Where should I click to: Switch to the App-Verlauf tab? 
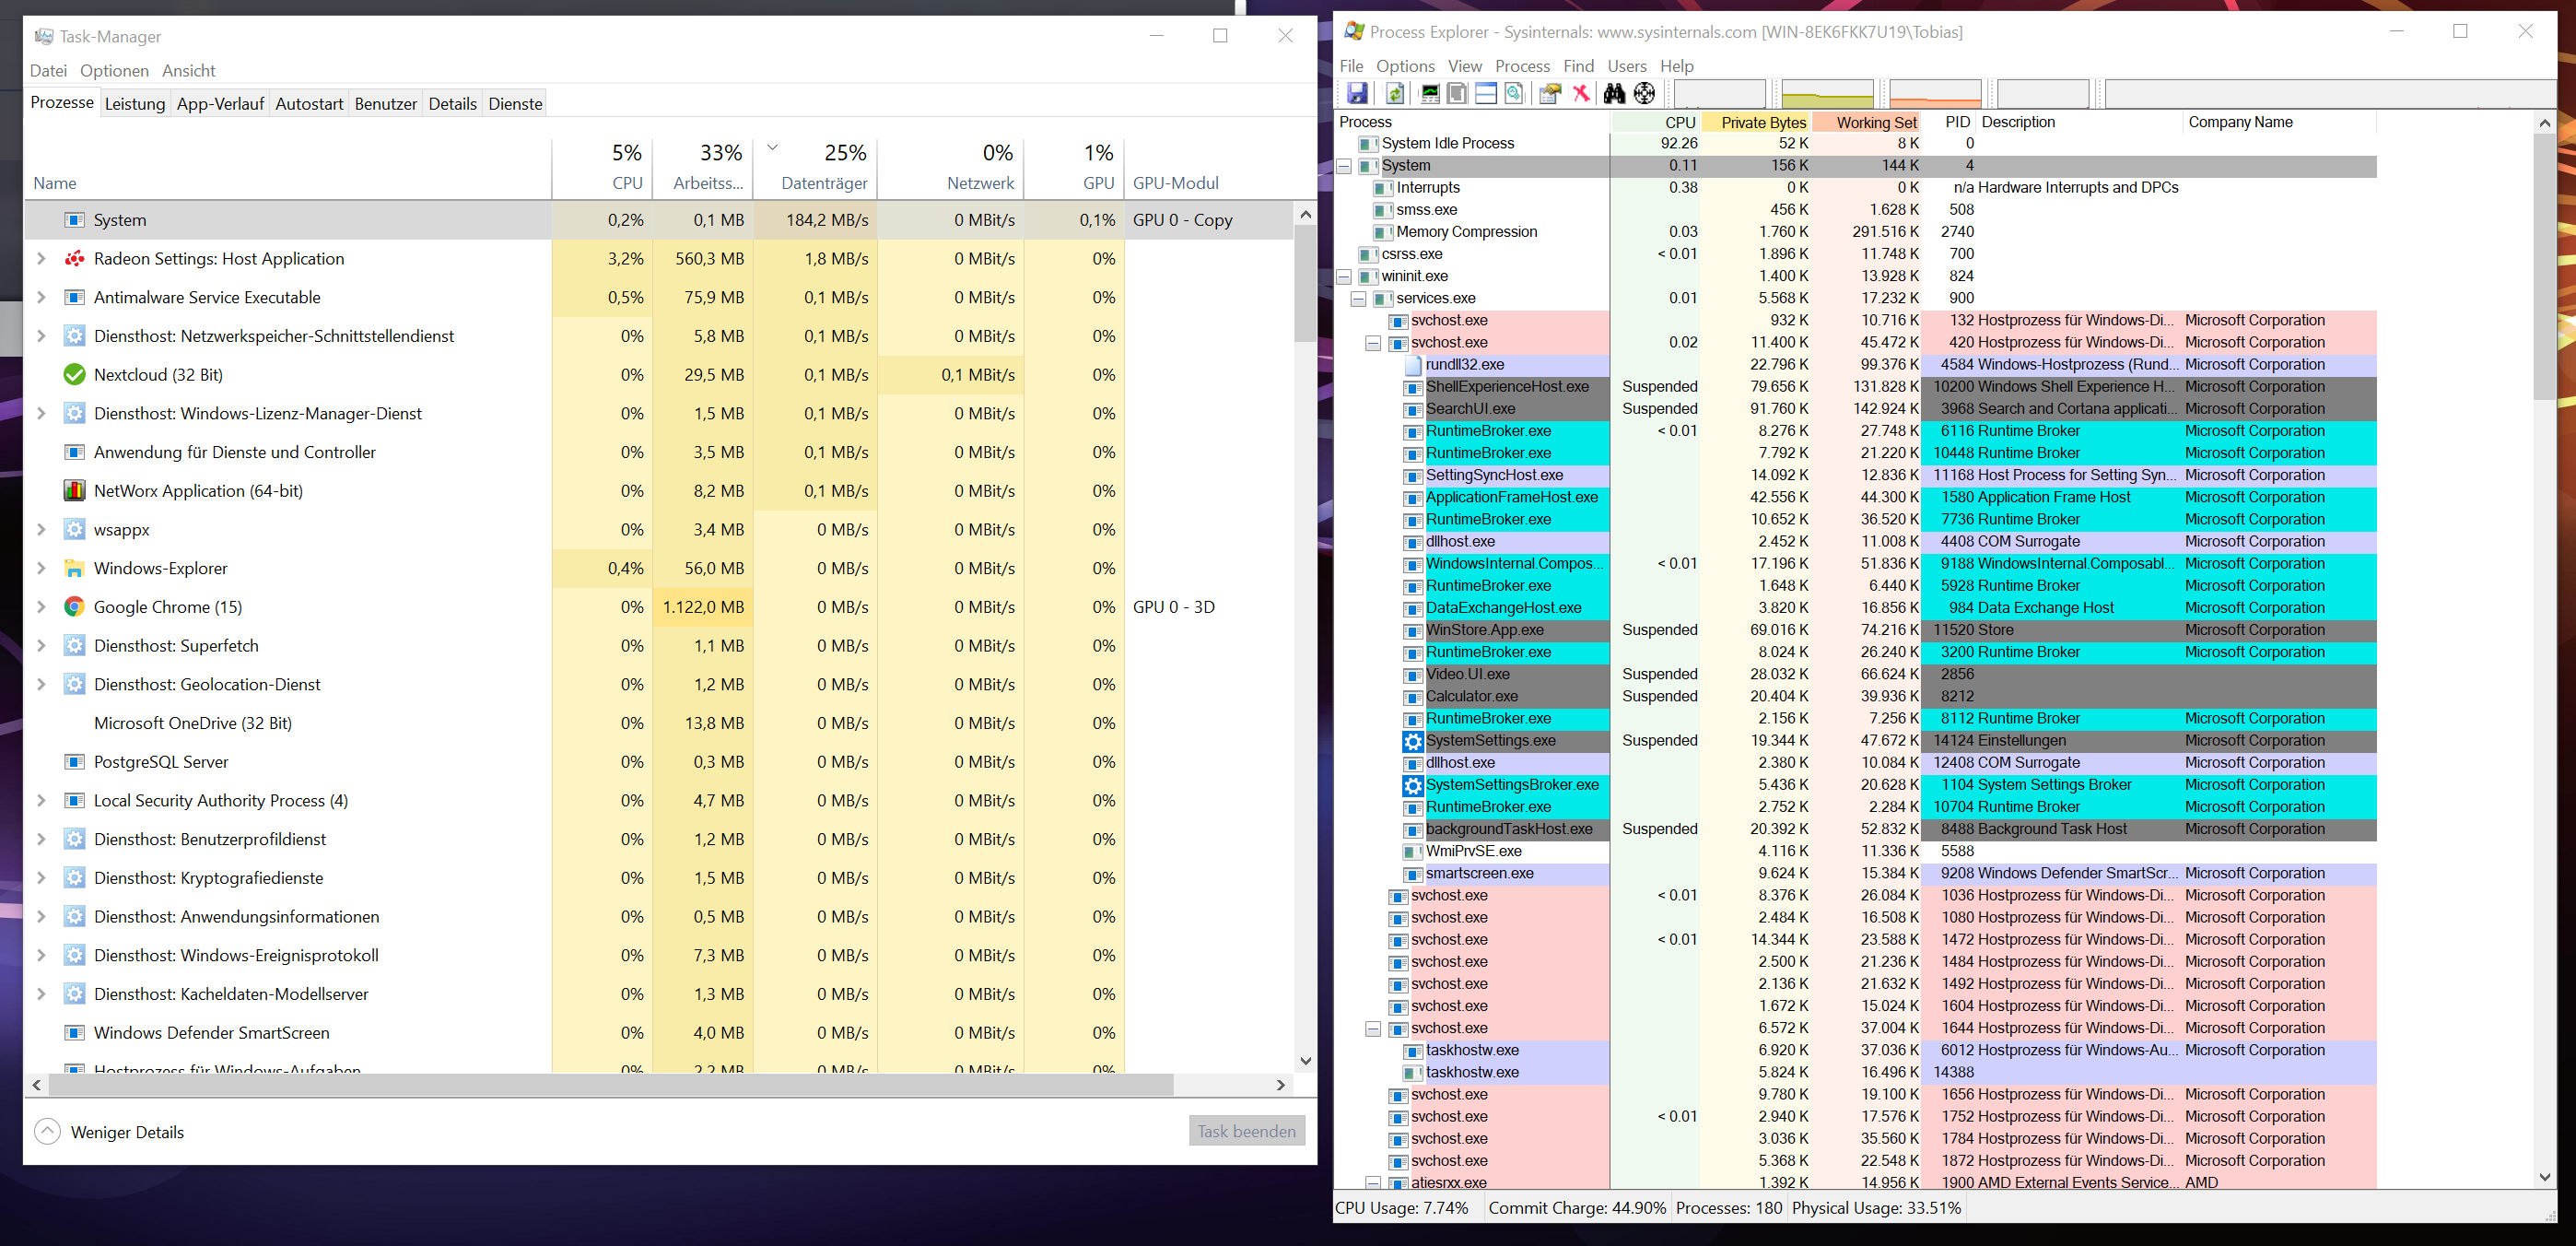tap(220, 104)
